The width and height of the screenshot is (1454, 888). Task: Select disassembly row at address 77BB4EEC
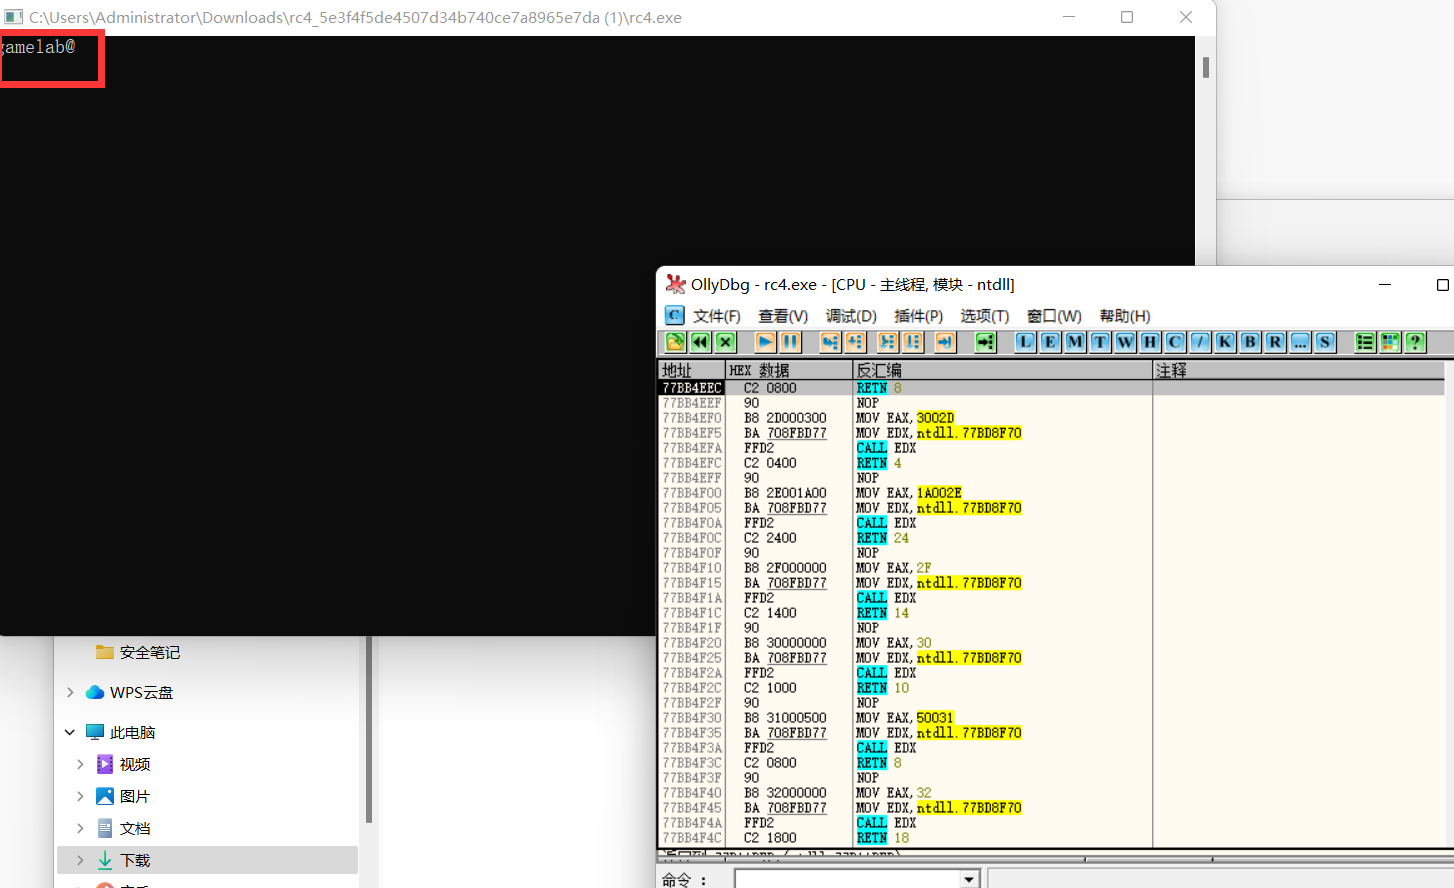pos(1051,388)
